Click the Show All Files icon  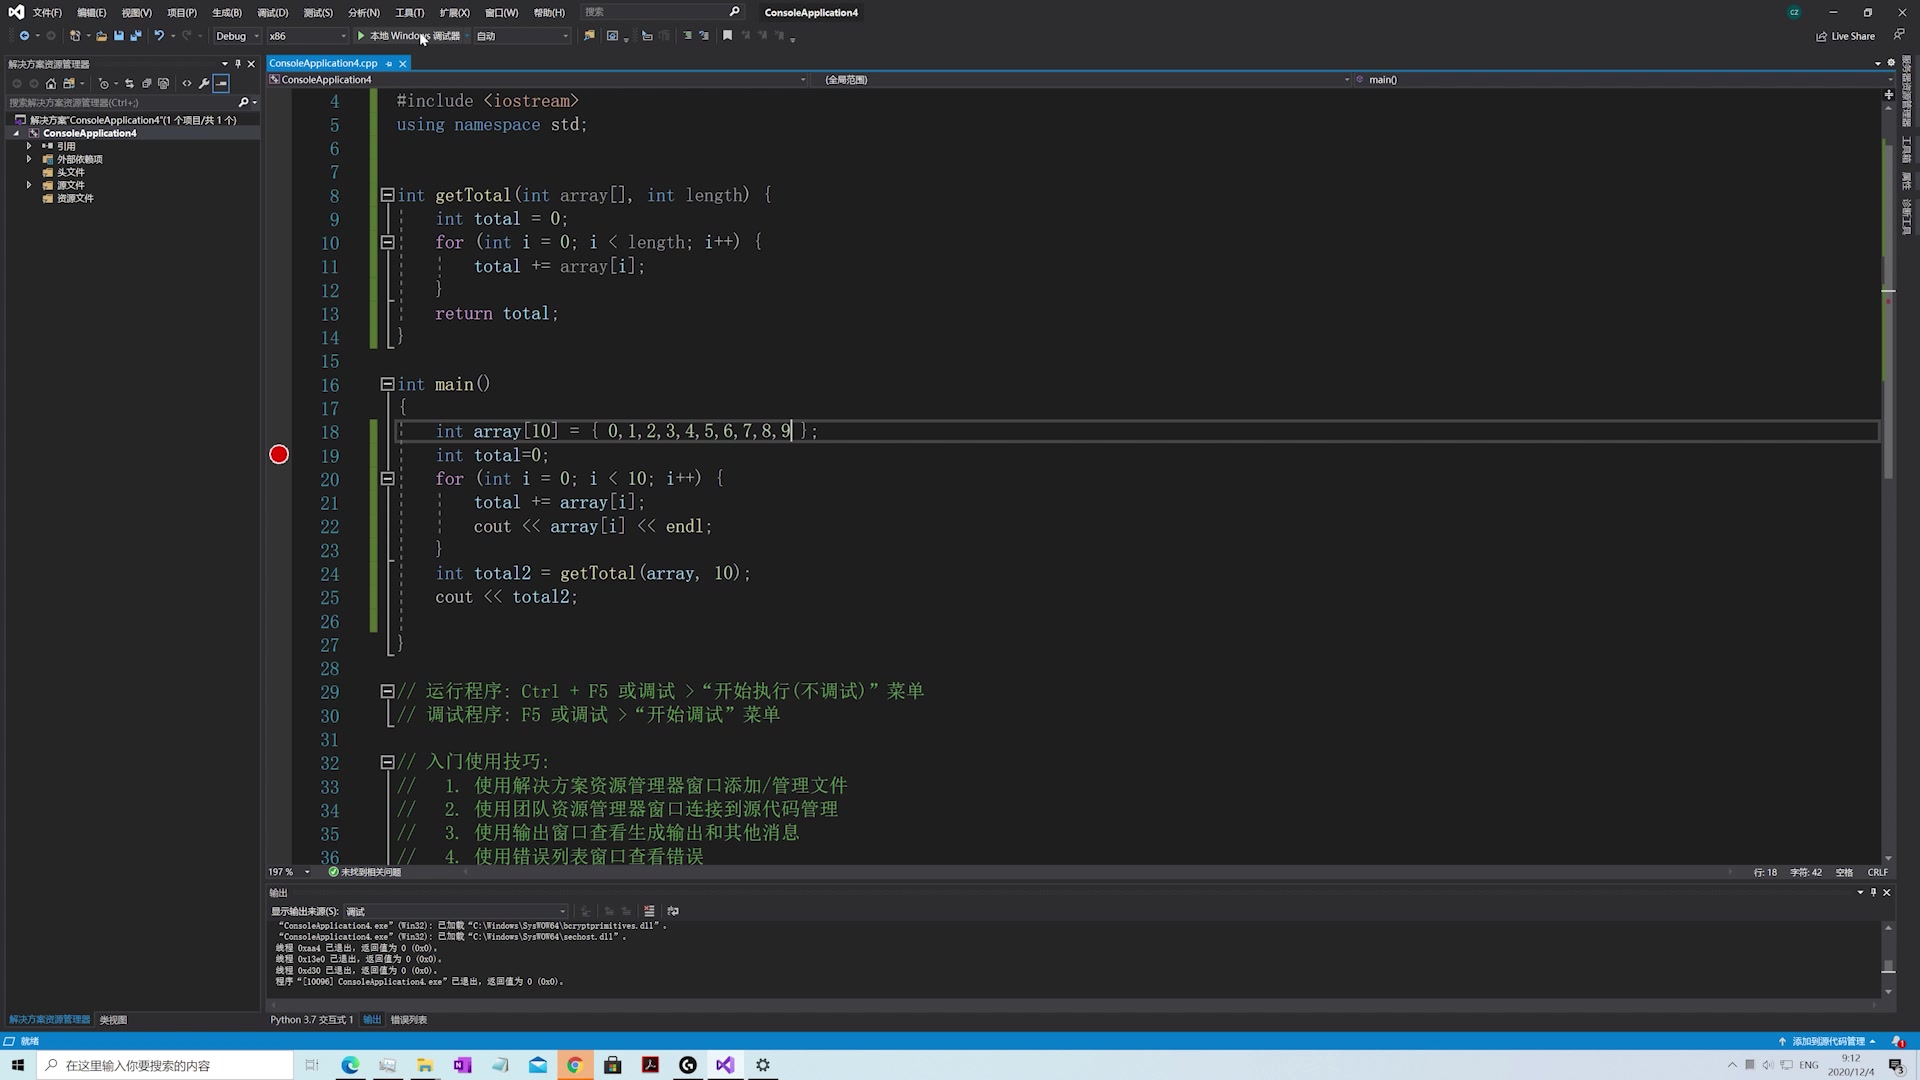(164, 84)
